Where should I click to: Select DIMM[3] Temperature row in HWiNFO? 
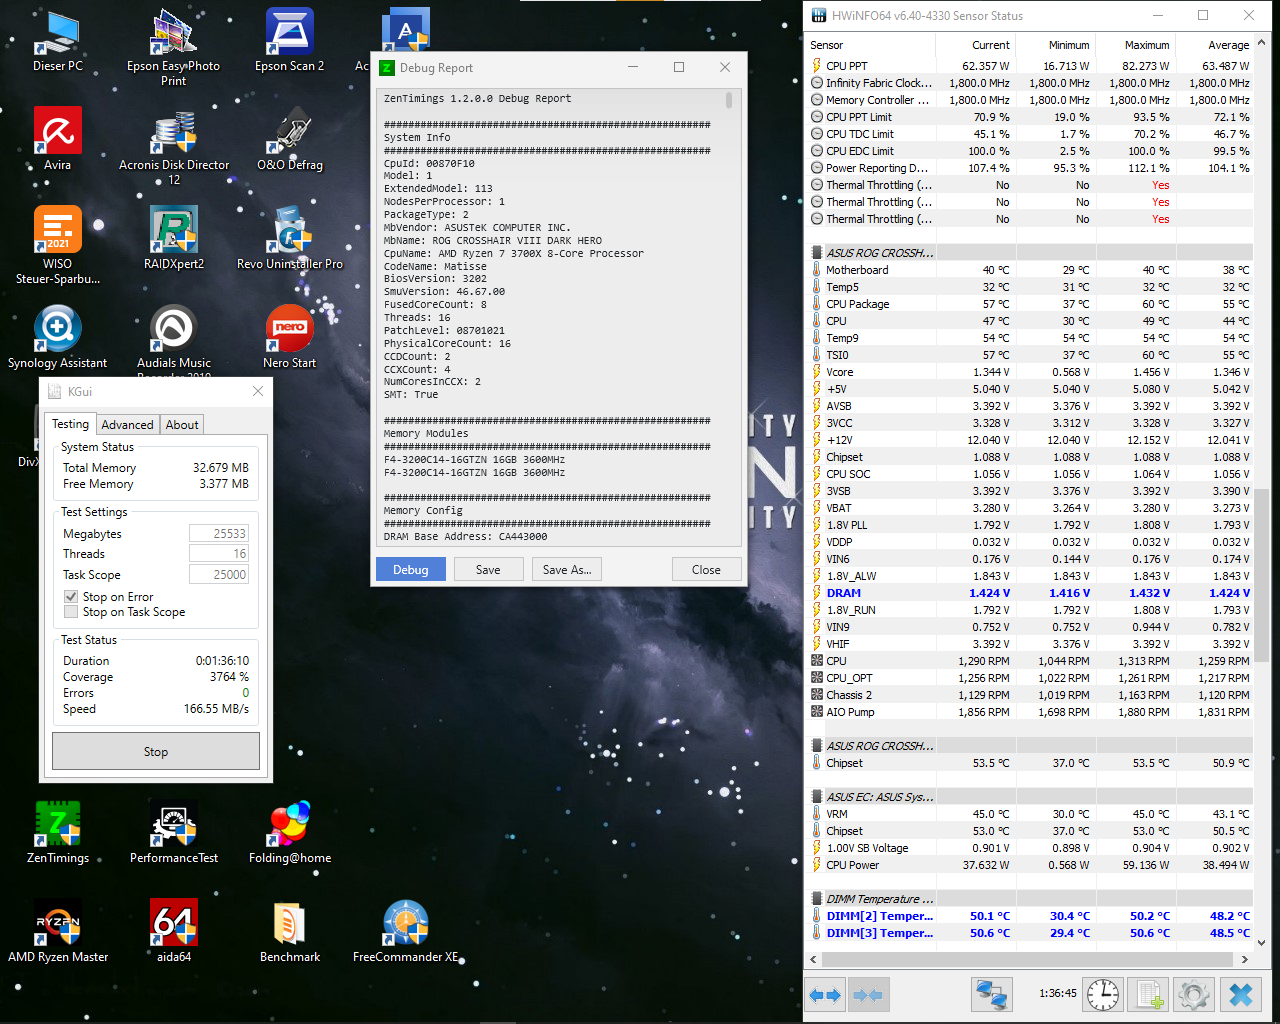point(1029,933)
